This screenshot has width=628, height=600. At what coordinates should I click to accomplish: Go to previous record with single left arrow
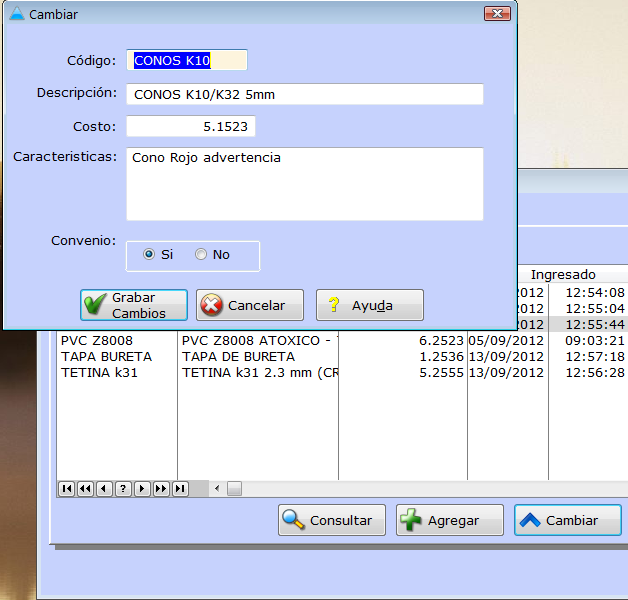tap(104, 489)
